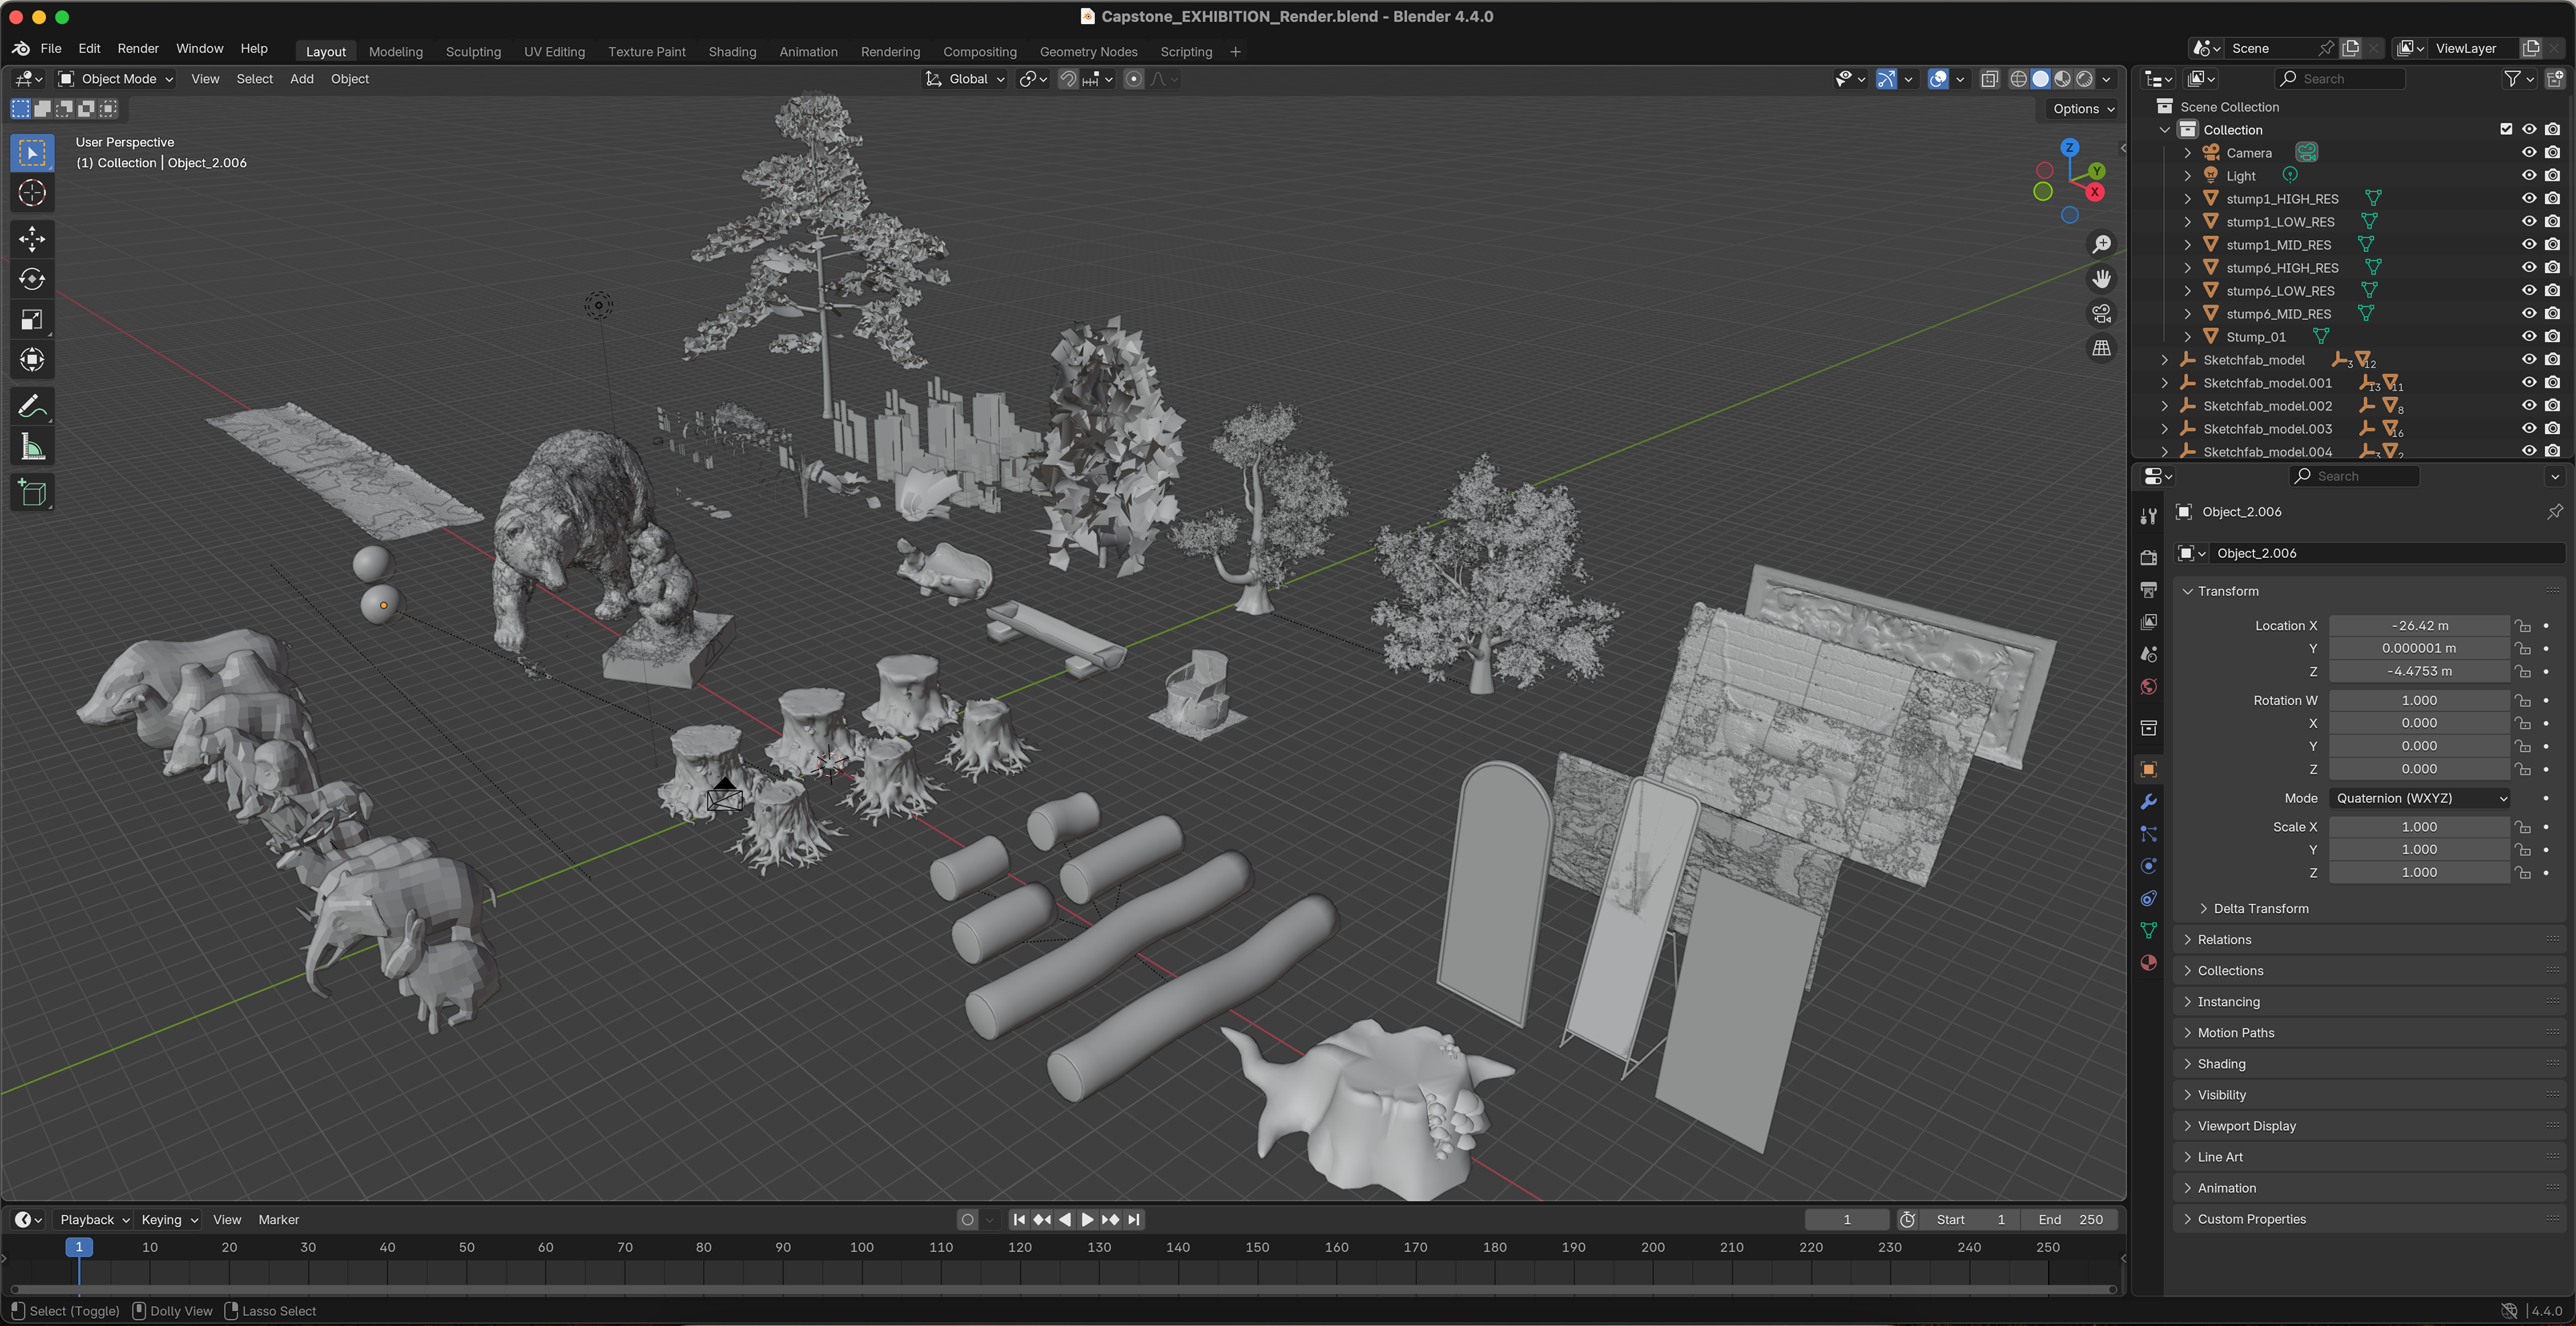Disable rendering of Stump_01 camera icon
Image resolution: width=2576 pixels, height=1326 pixels.
click(x=2552, y=336)
